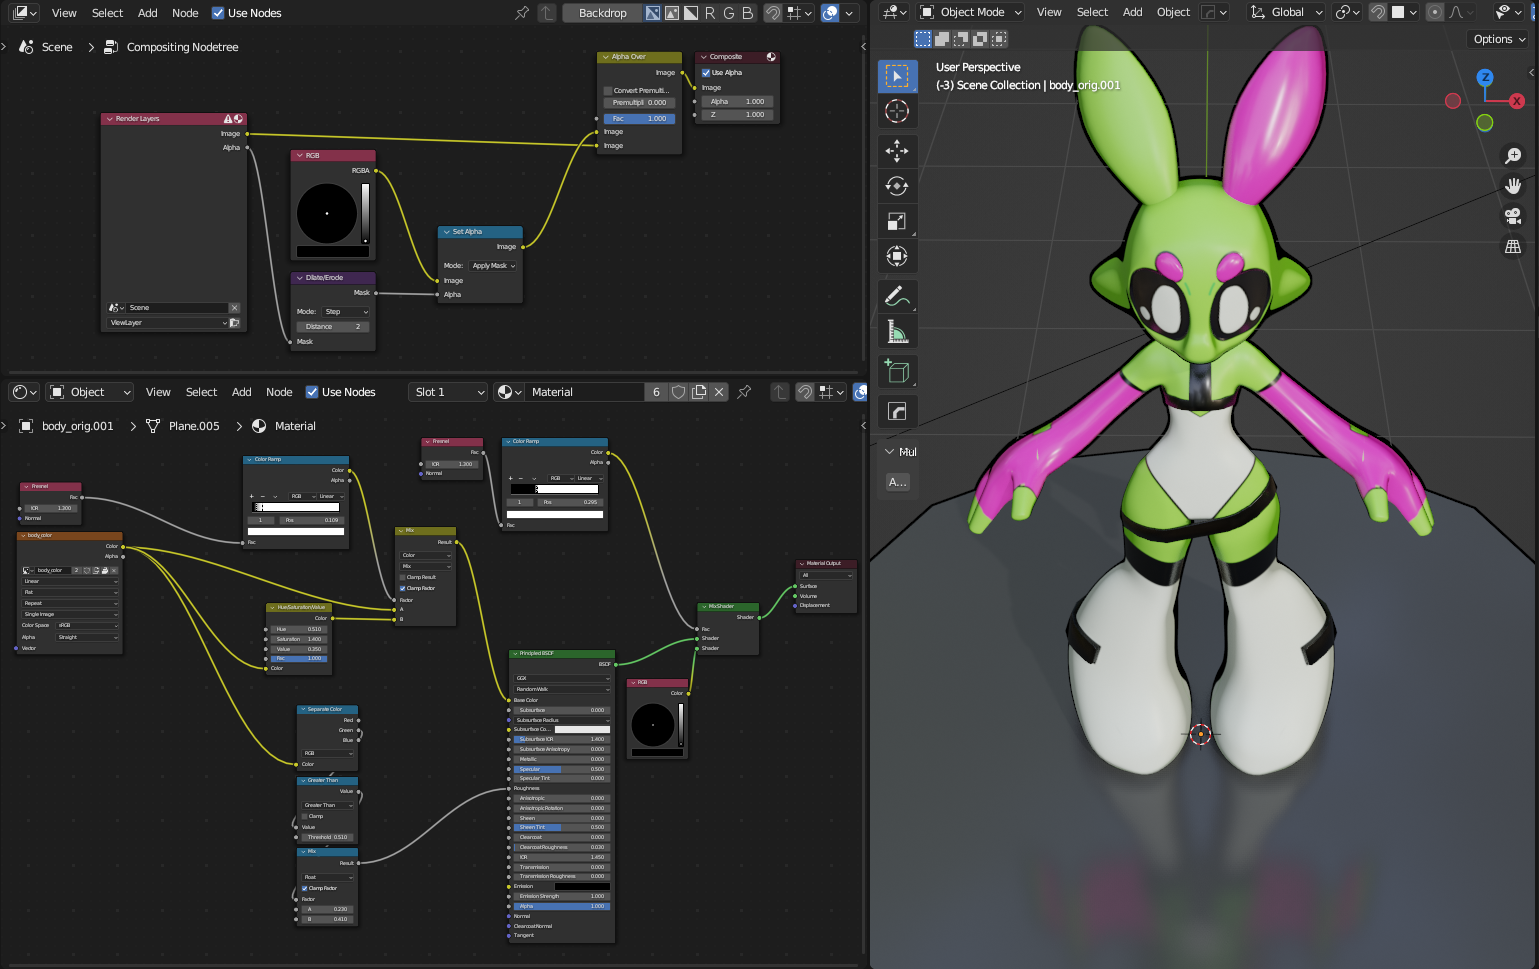
Task: Click the material user count 6 button
Action: click(656, 392)
